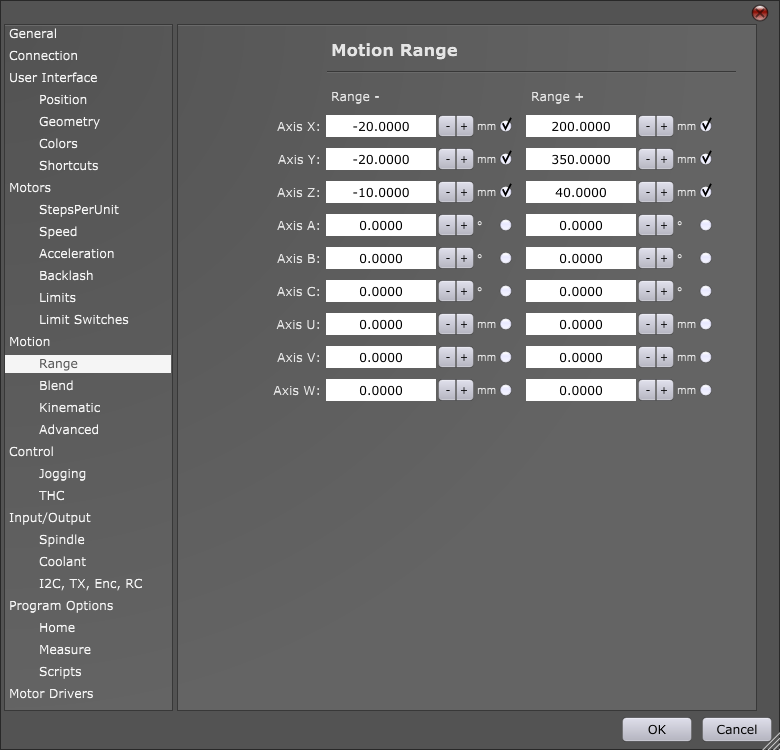Decrease Axis Z Range - with minus button
The image size is (780, 750).
pyautogui.click(x=447, y=192)
